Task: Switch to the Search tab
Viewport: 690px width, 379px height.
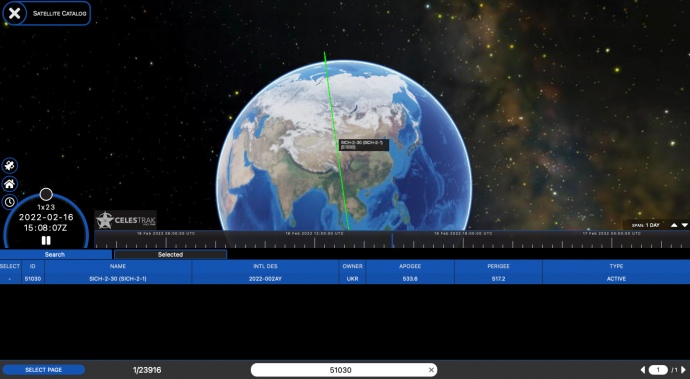Action: (x=55, y=254)
